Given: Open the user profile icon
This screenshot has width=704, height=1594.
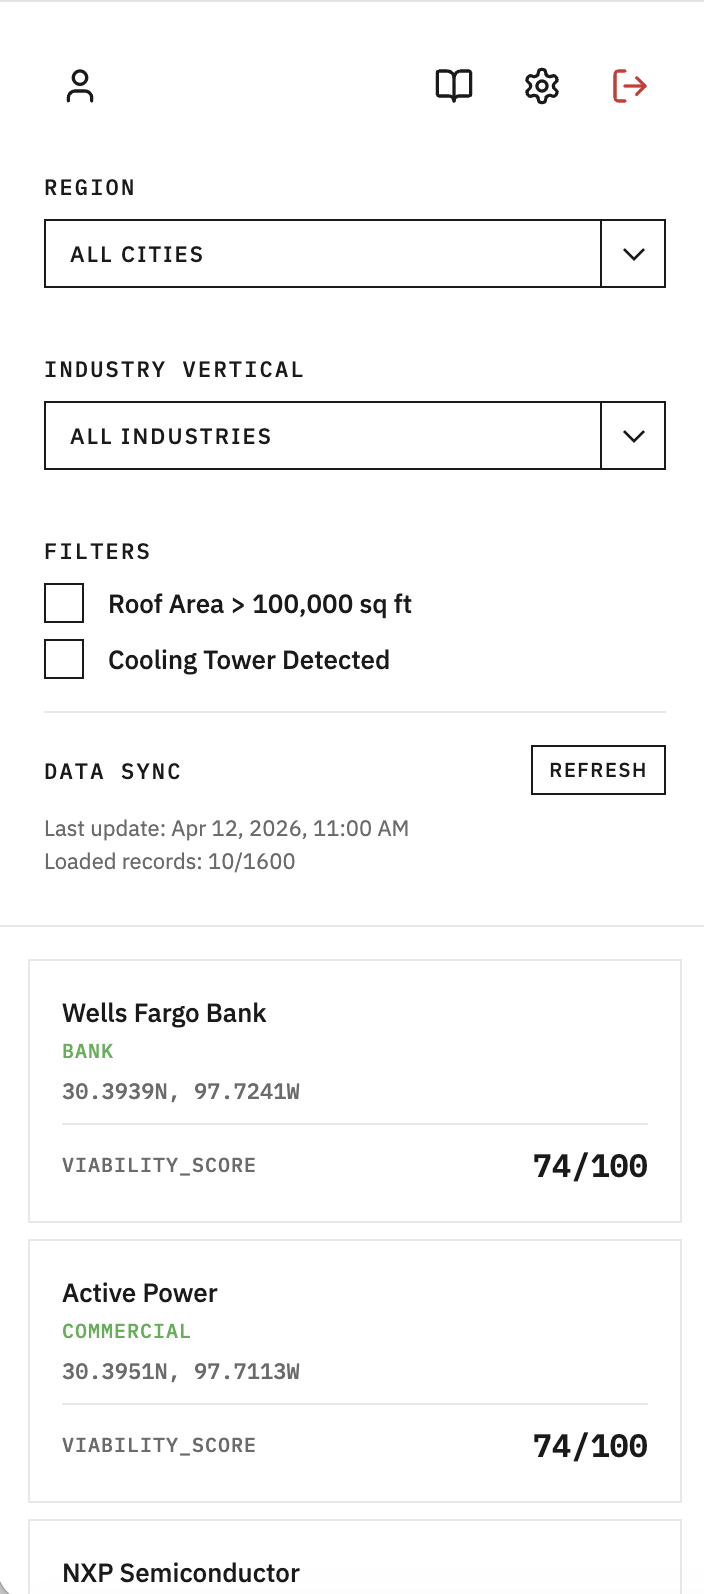Looking at the screenshot, I should pos(80,86).
